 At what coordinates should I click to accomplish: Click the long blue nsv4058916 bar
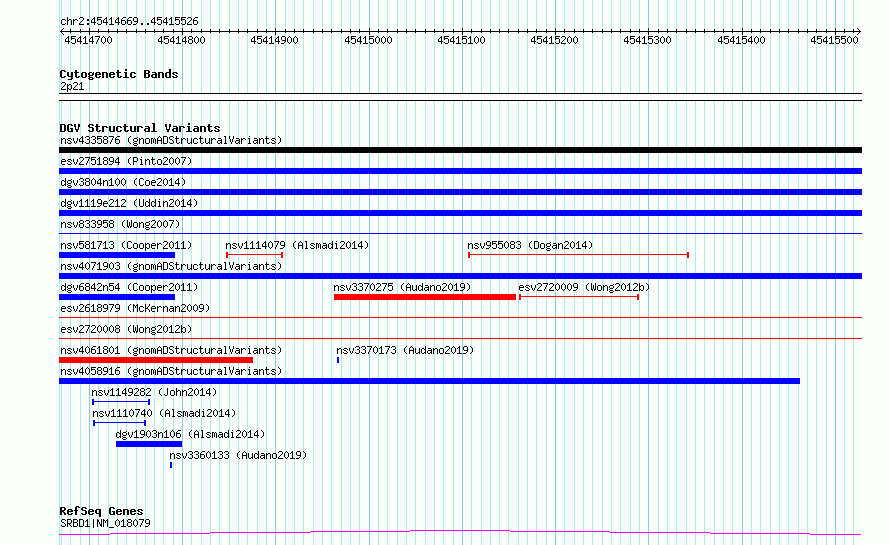point(430,381)
